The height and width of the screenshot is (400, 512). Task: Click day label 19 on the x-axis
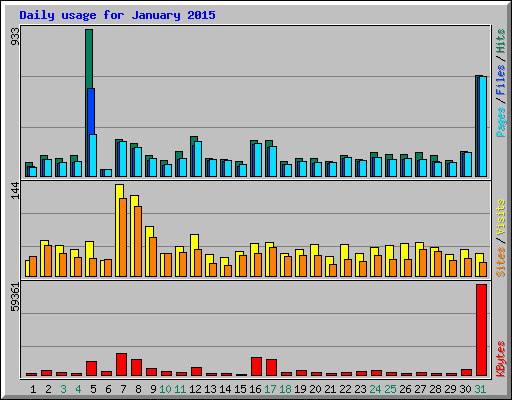(300, 389)
